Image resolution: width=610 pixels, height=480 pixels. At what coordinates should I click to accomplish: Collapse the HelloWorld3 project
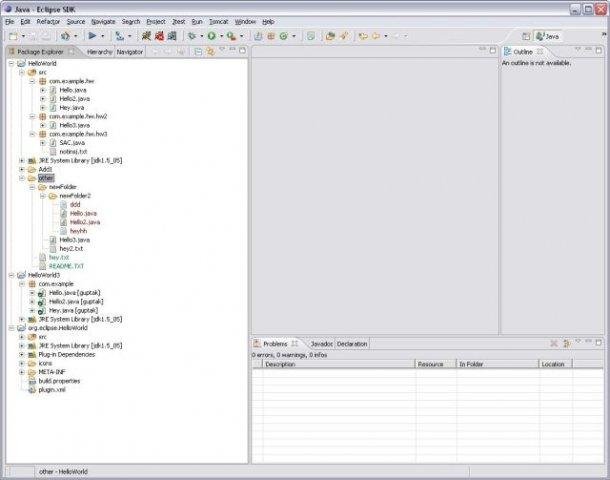tap(11, 275)
